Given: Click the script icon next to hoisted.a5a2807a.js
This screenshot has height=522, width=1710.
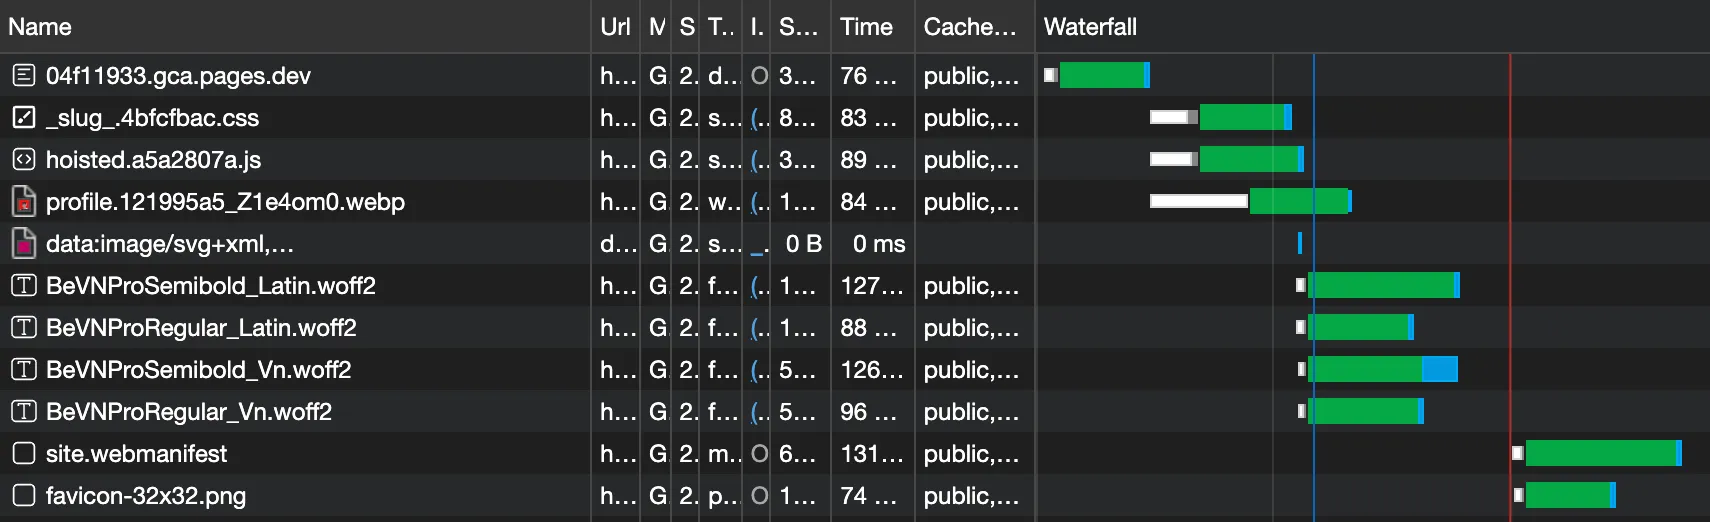Looking at the screenshot, I should (24, 159).
